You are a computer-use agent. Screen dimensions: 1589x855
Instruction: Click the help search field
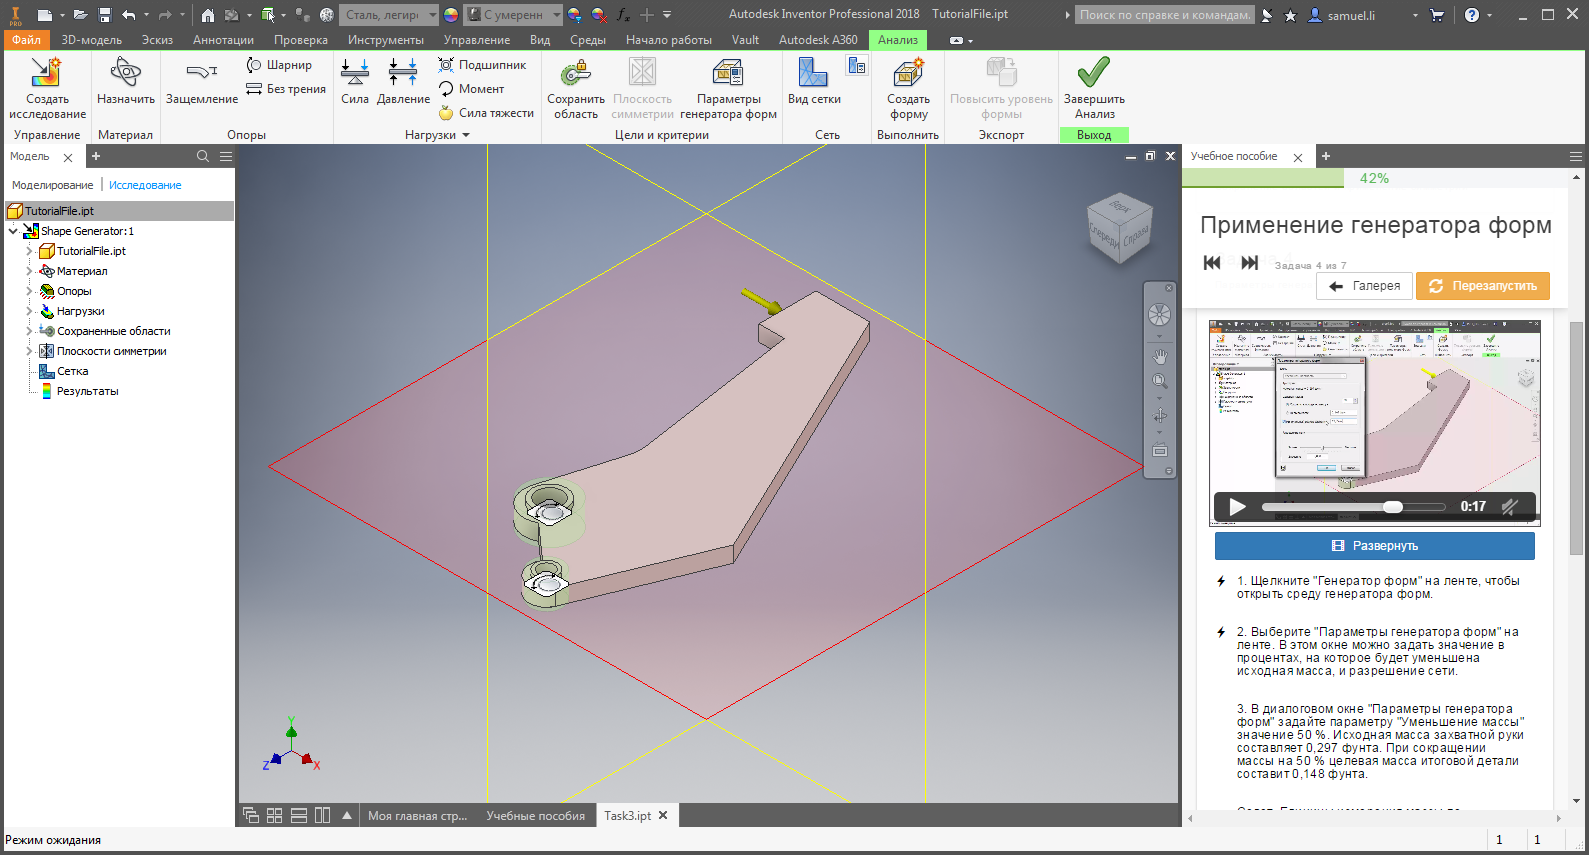point(1164,15)
